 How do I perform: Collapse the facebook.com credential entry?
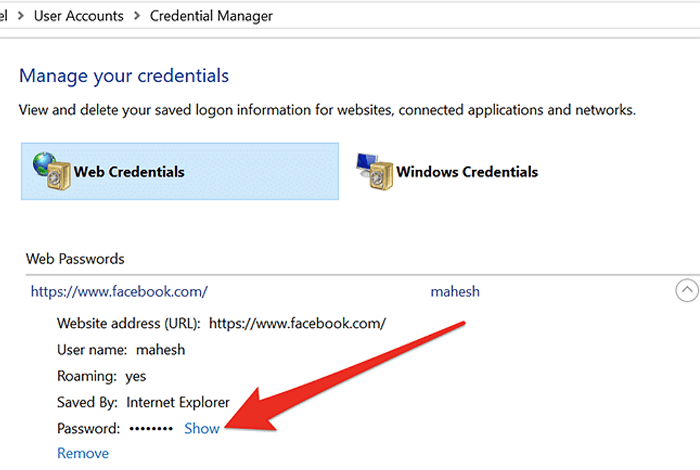687,291
